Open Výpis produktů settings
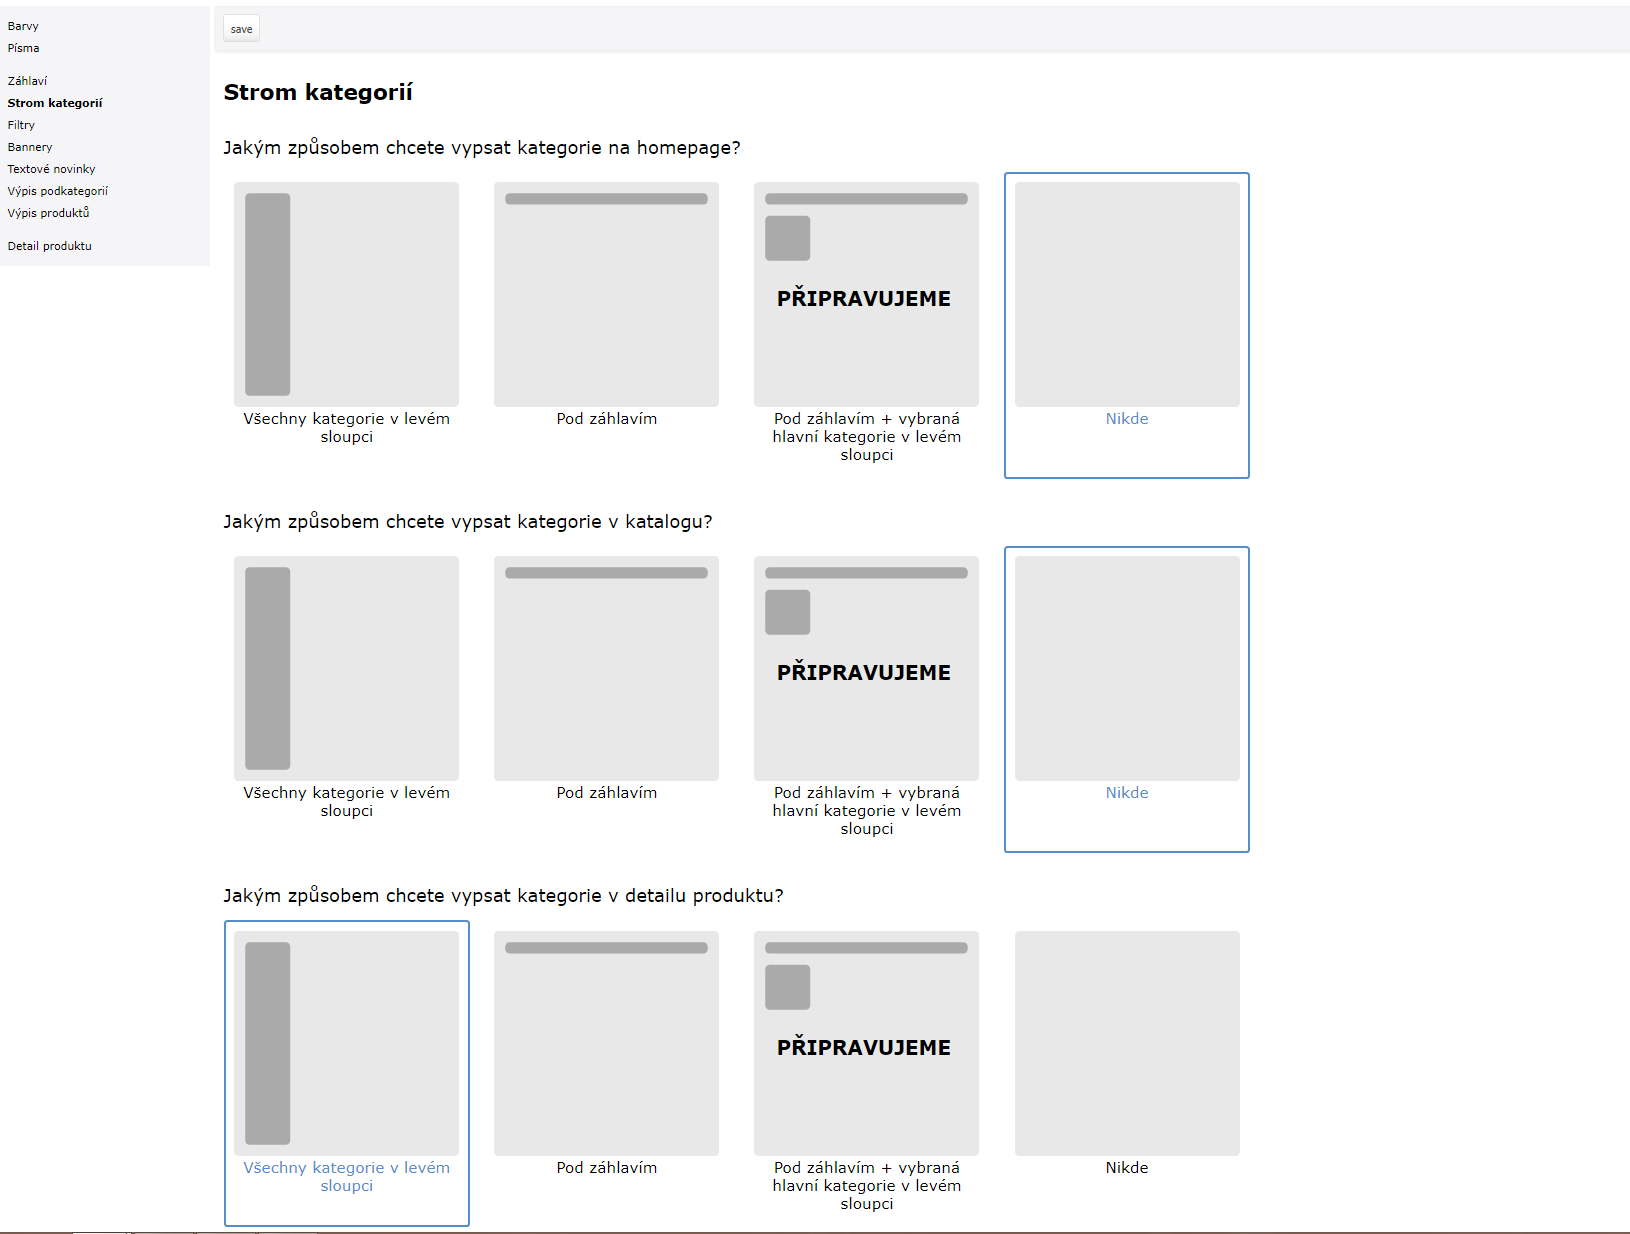This screenshot has width=1630, height=1234. tap(48, 213)
